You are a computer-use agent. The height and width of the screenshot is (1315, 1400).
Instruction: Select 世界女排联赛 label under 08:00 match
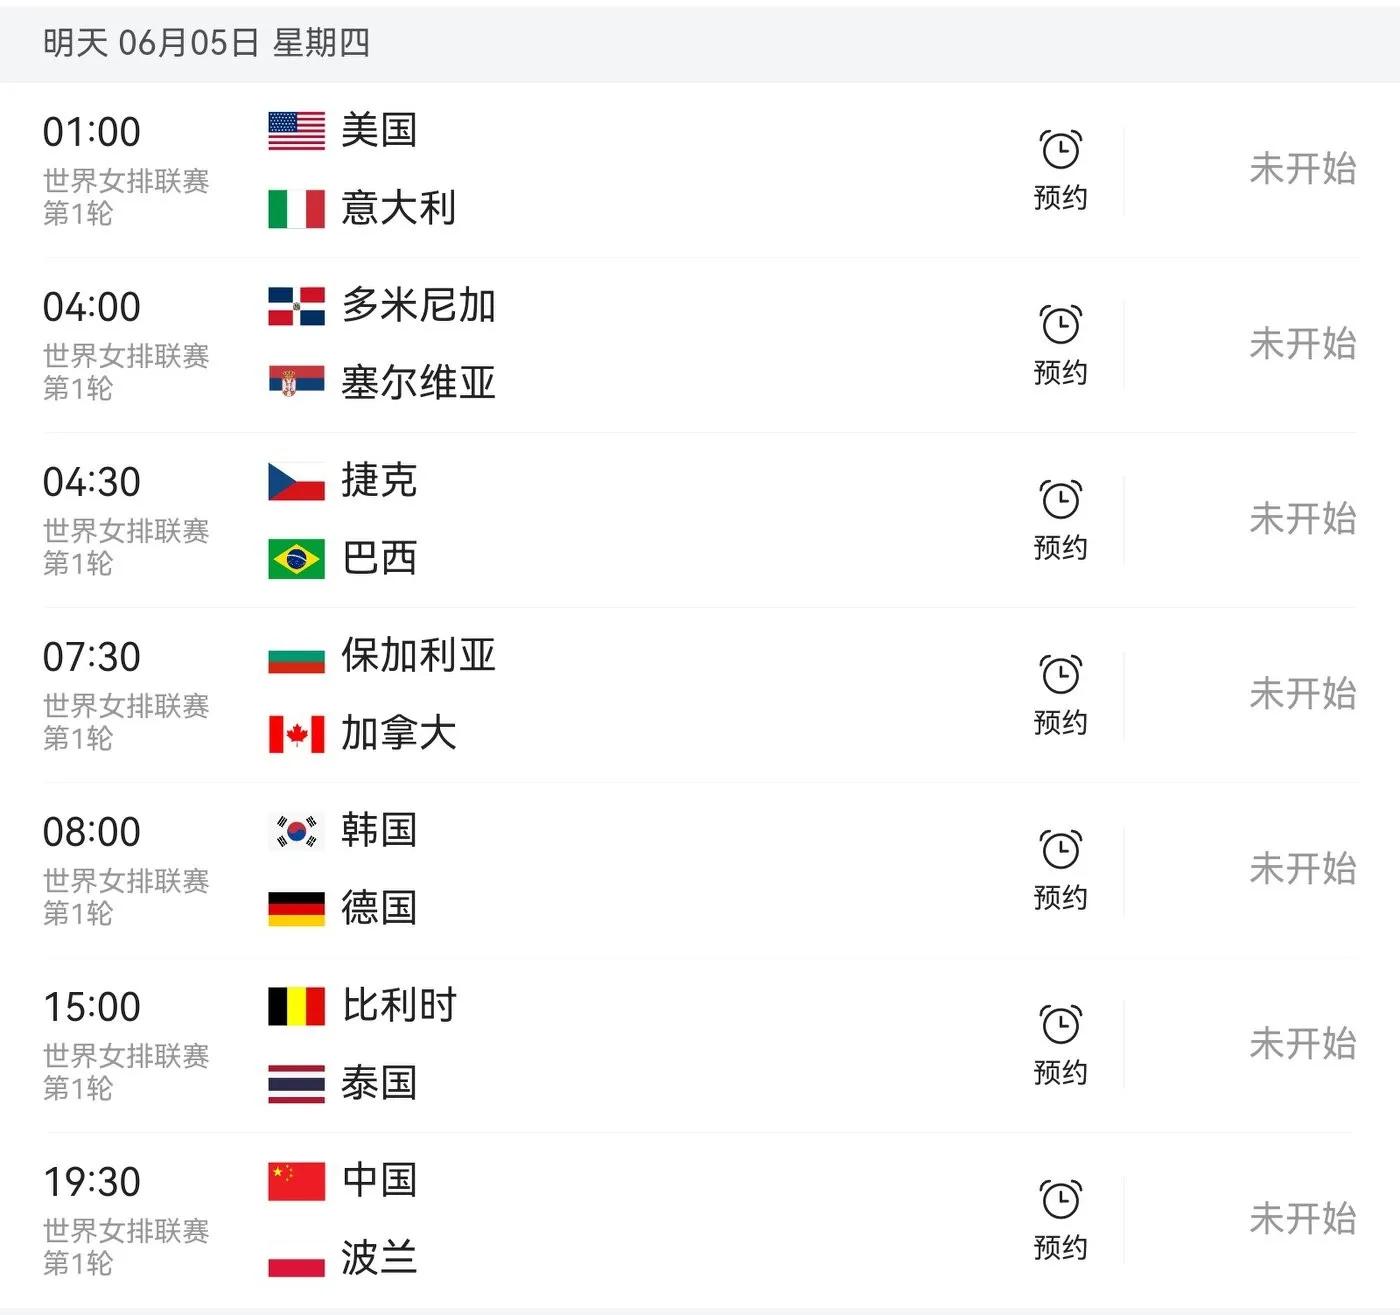126,881
